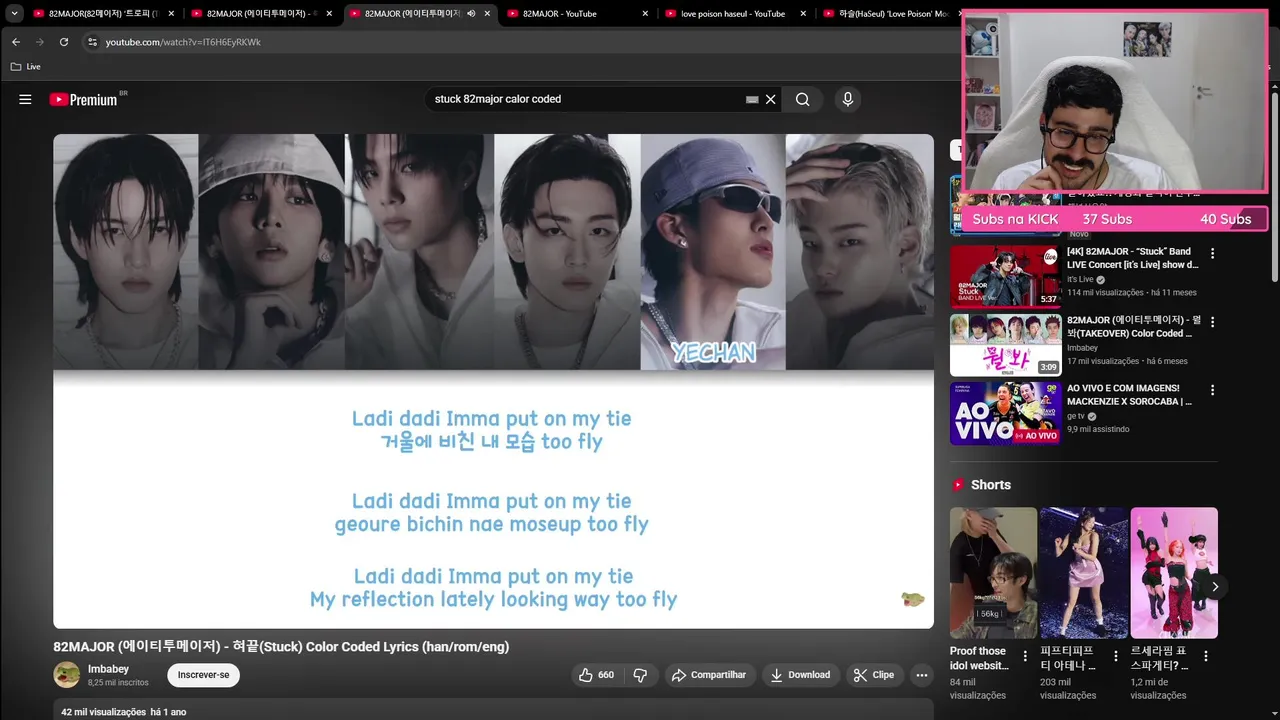Open the YouTube hamburger guide menu
Screen dimensions: 1280x720
pyautogui.click(x=25, y=99)
